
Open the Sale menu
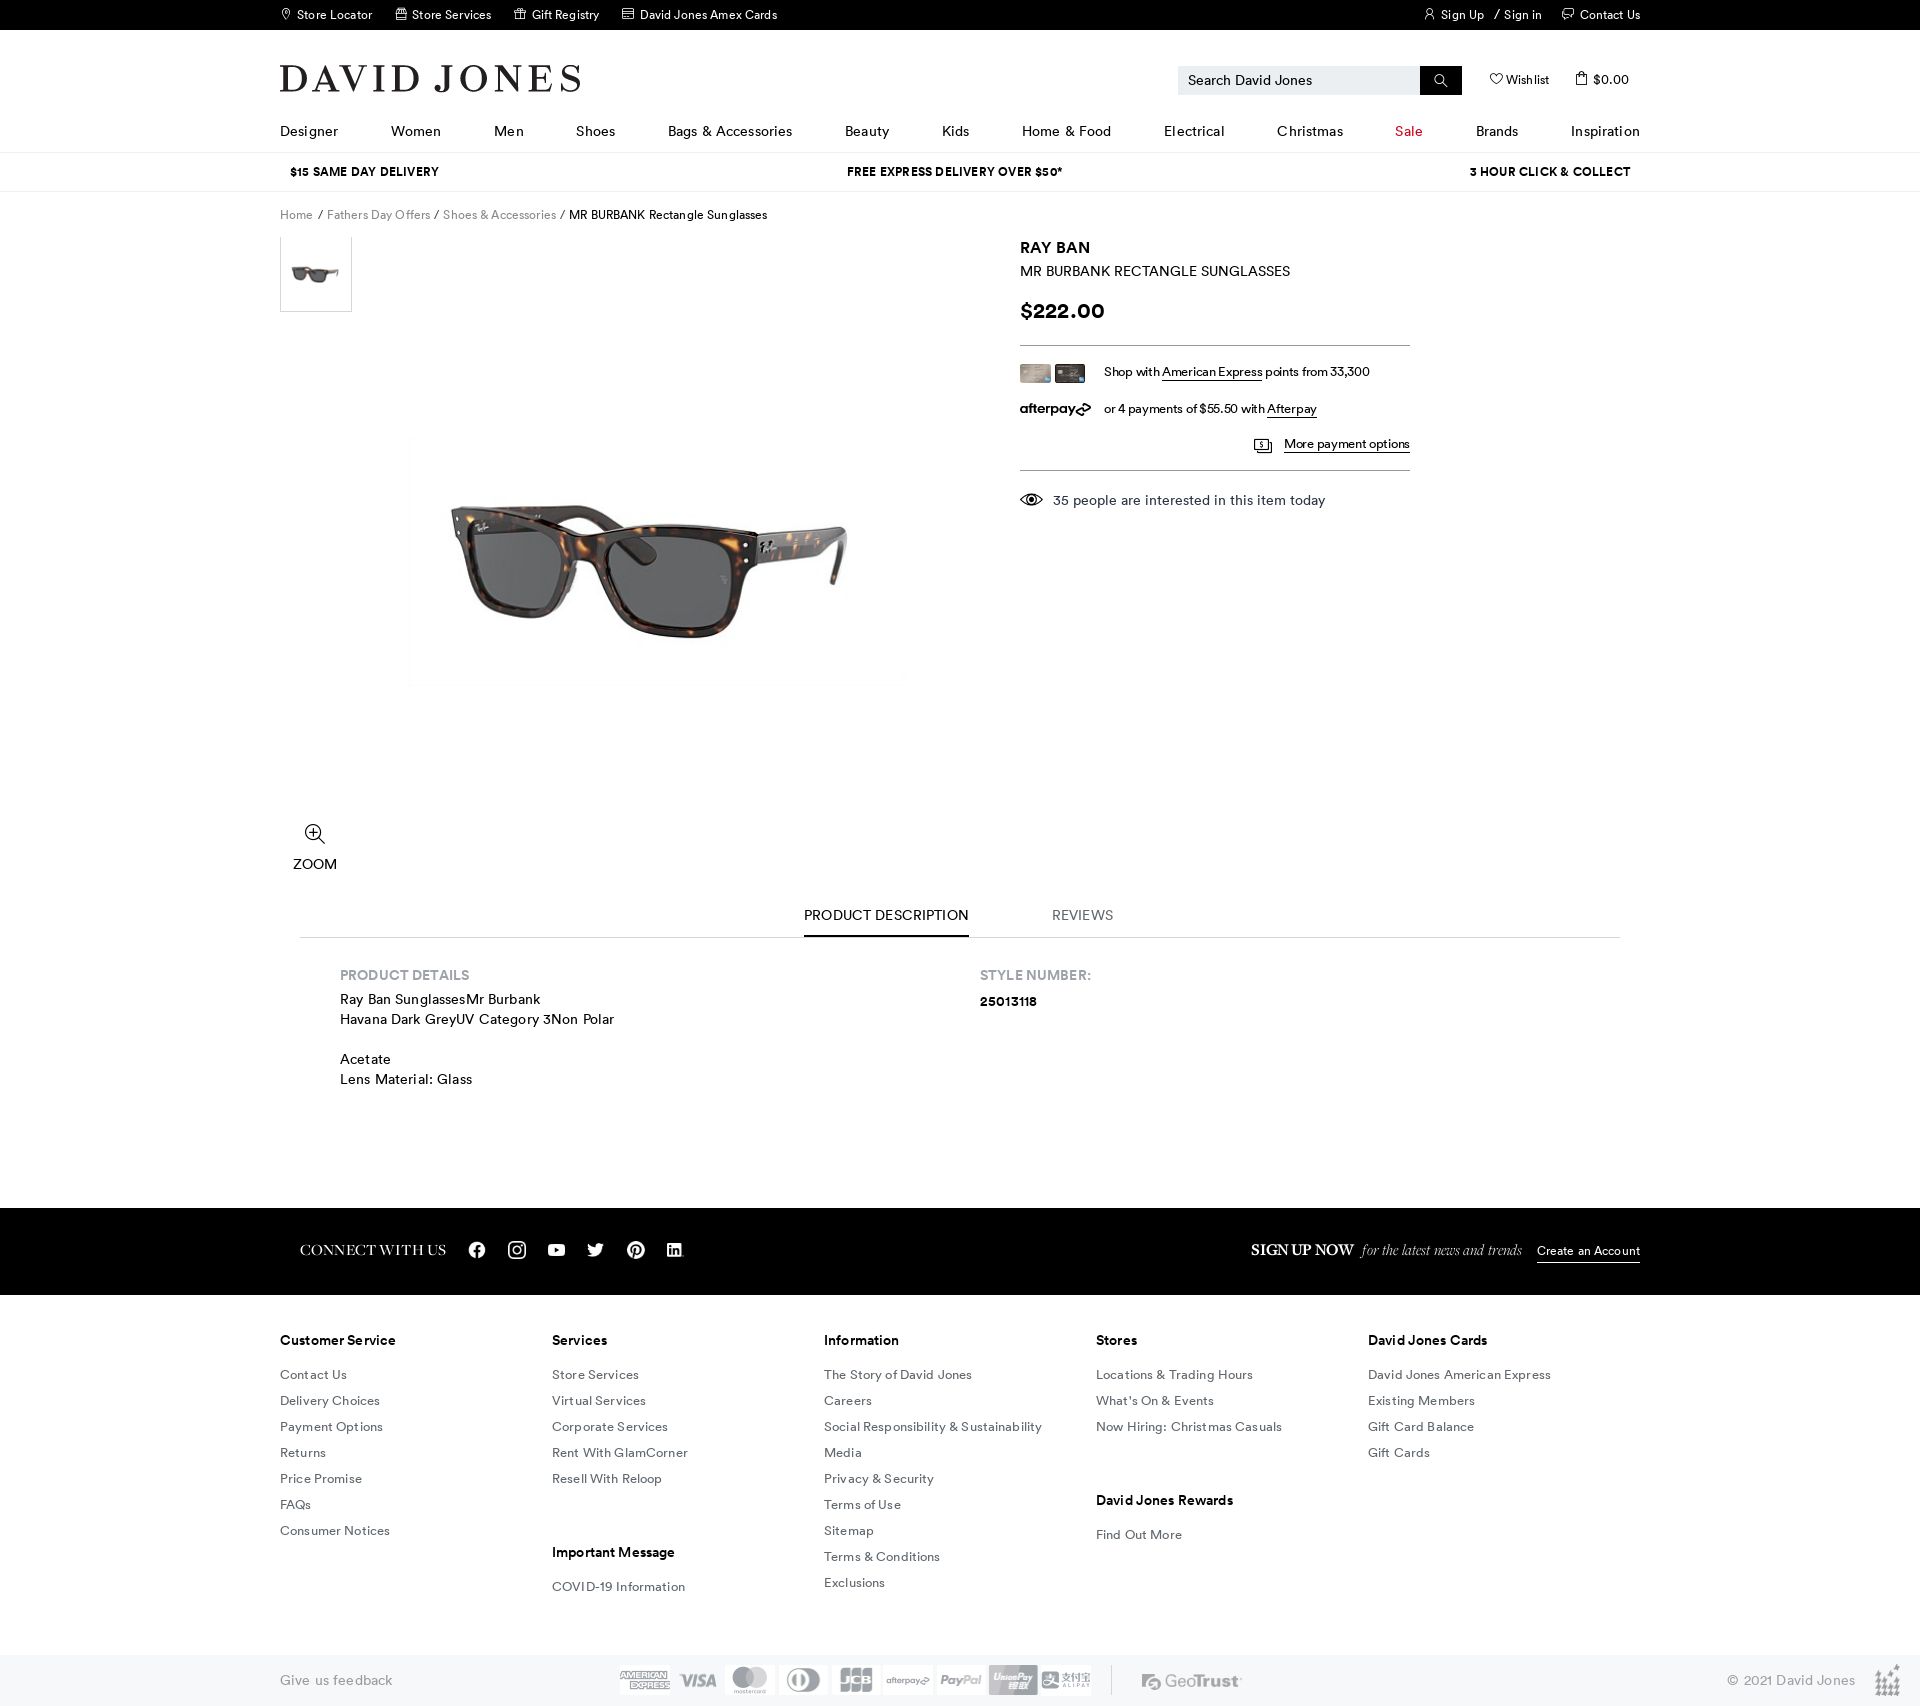(x=1409, y=131)
